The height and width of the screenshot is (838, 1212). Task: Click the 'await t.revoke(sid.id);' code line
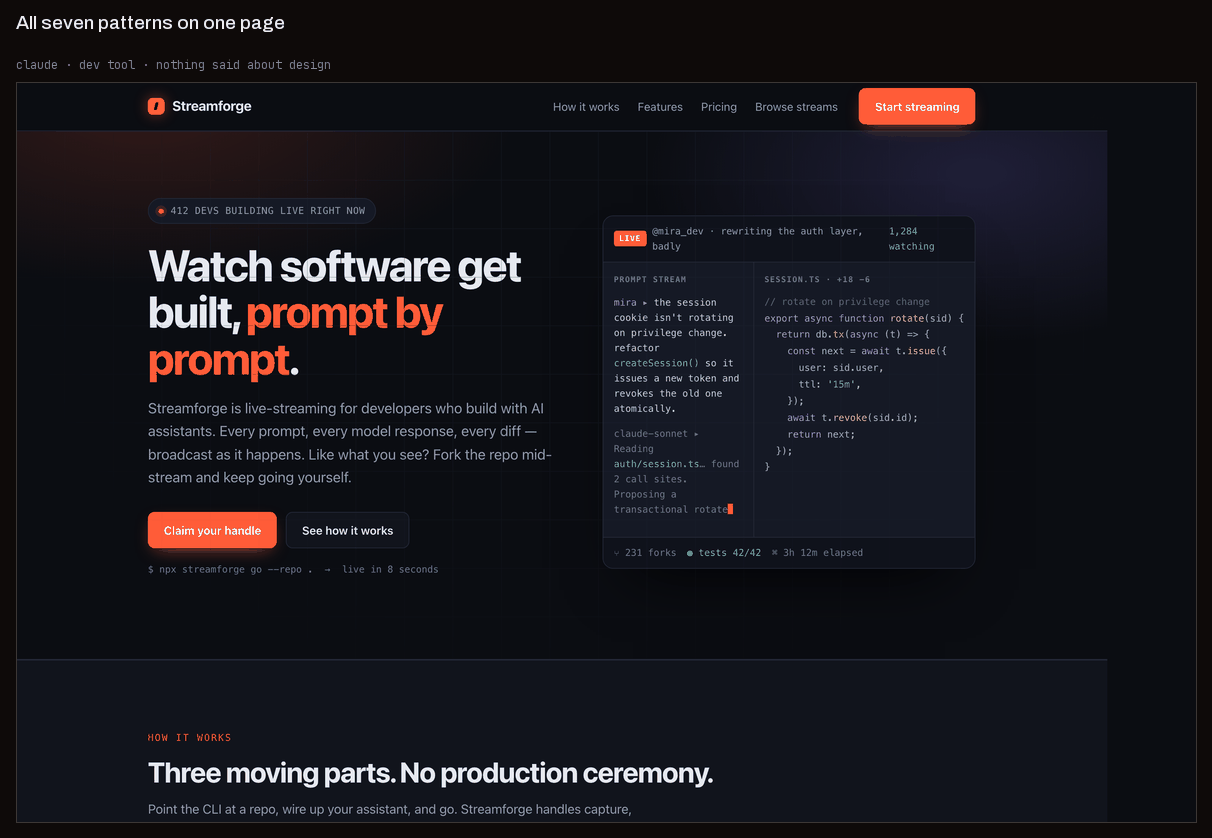852,418
